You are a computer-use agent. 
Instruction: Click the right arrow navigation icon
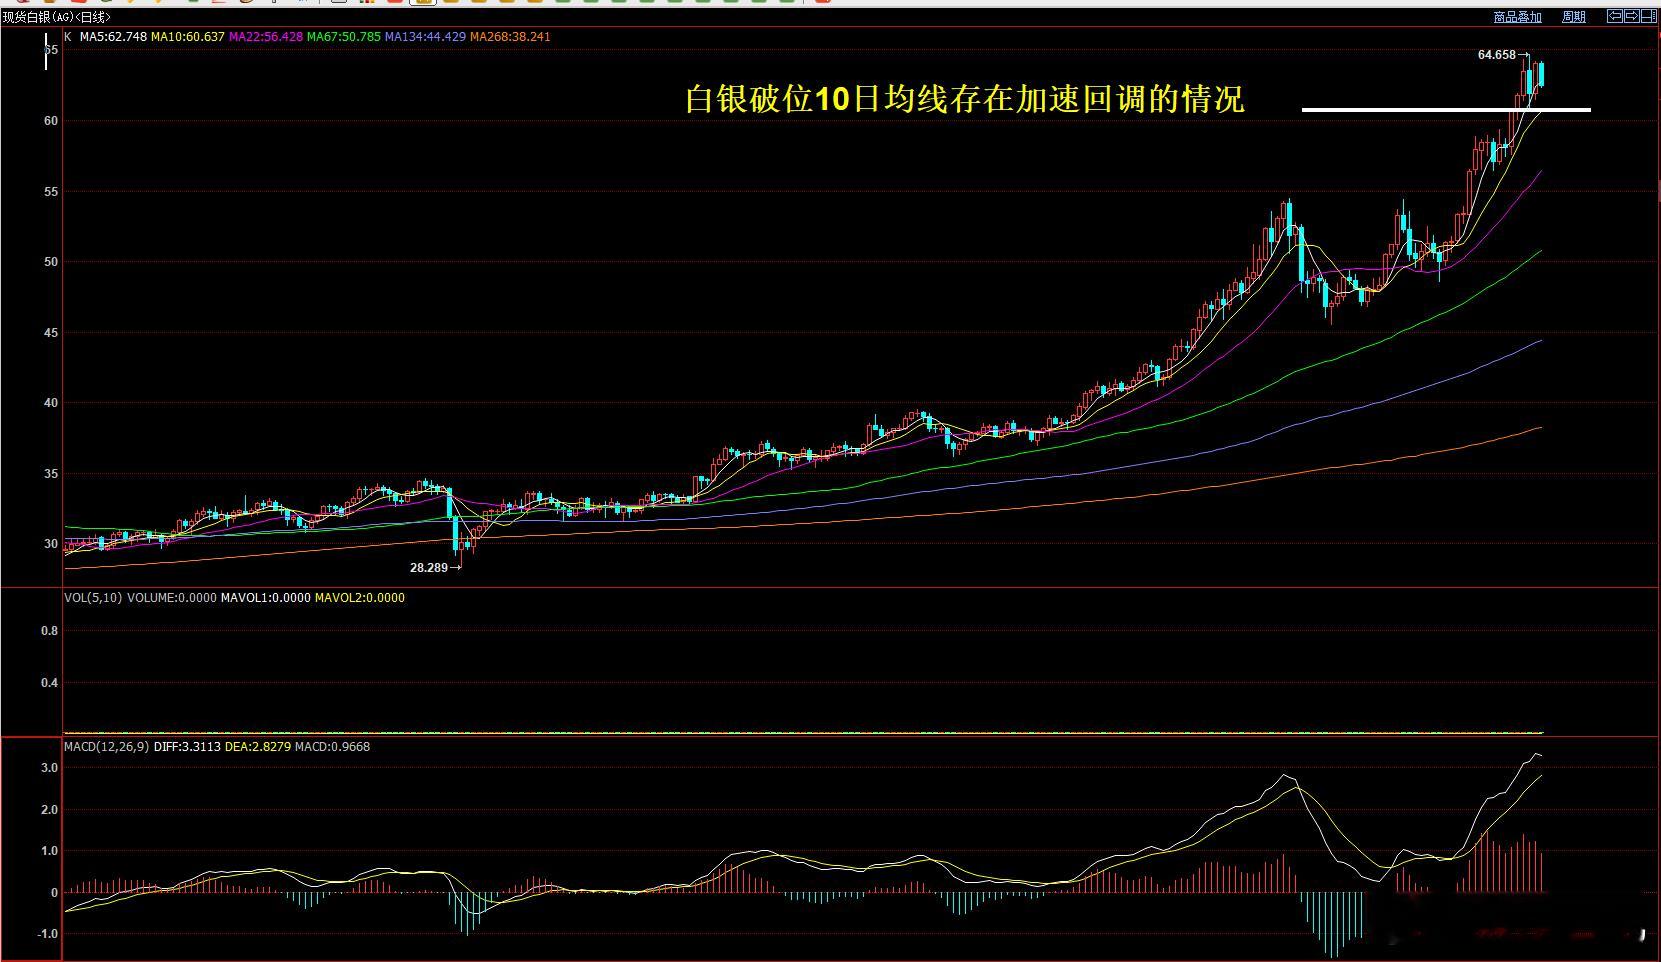point(1632,16)
